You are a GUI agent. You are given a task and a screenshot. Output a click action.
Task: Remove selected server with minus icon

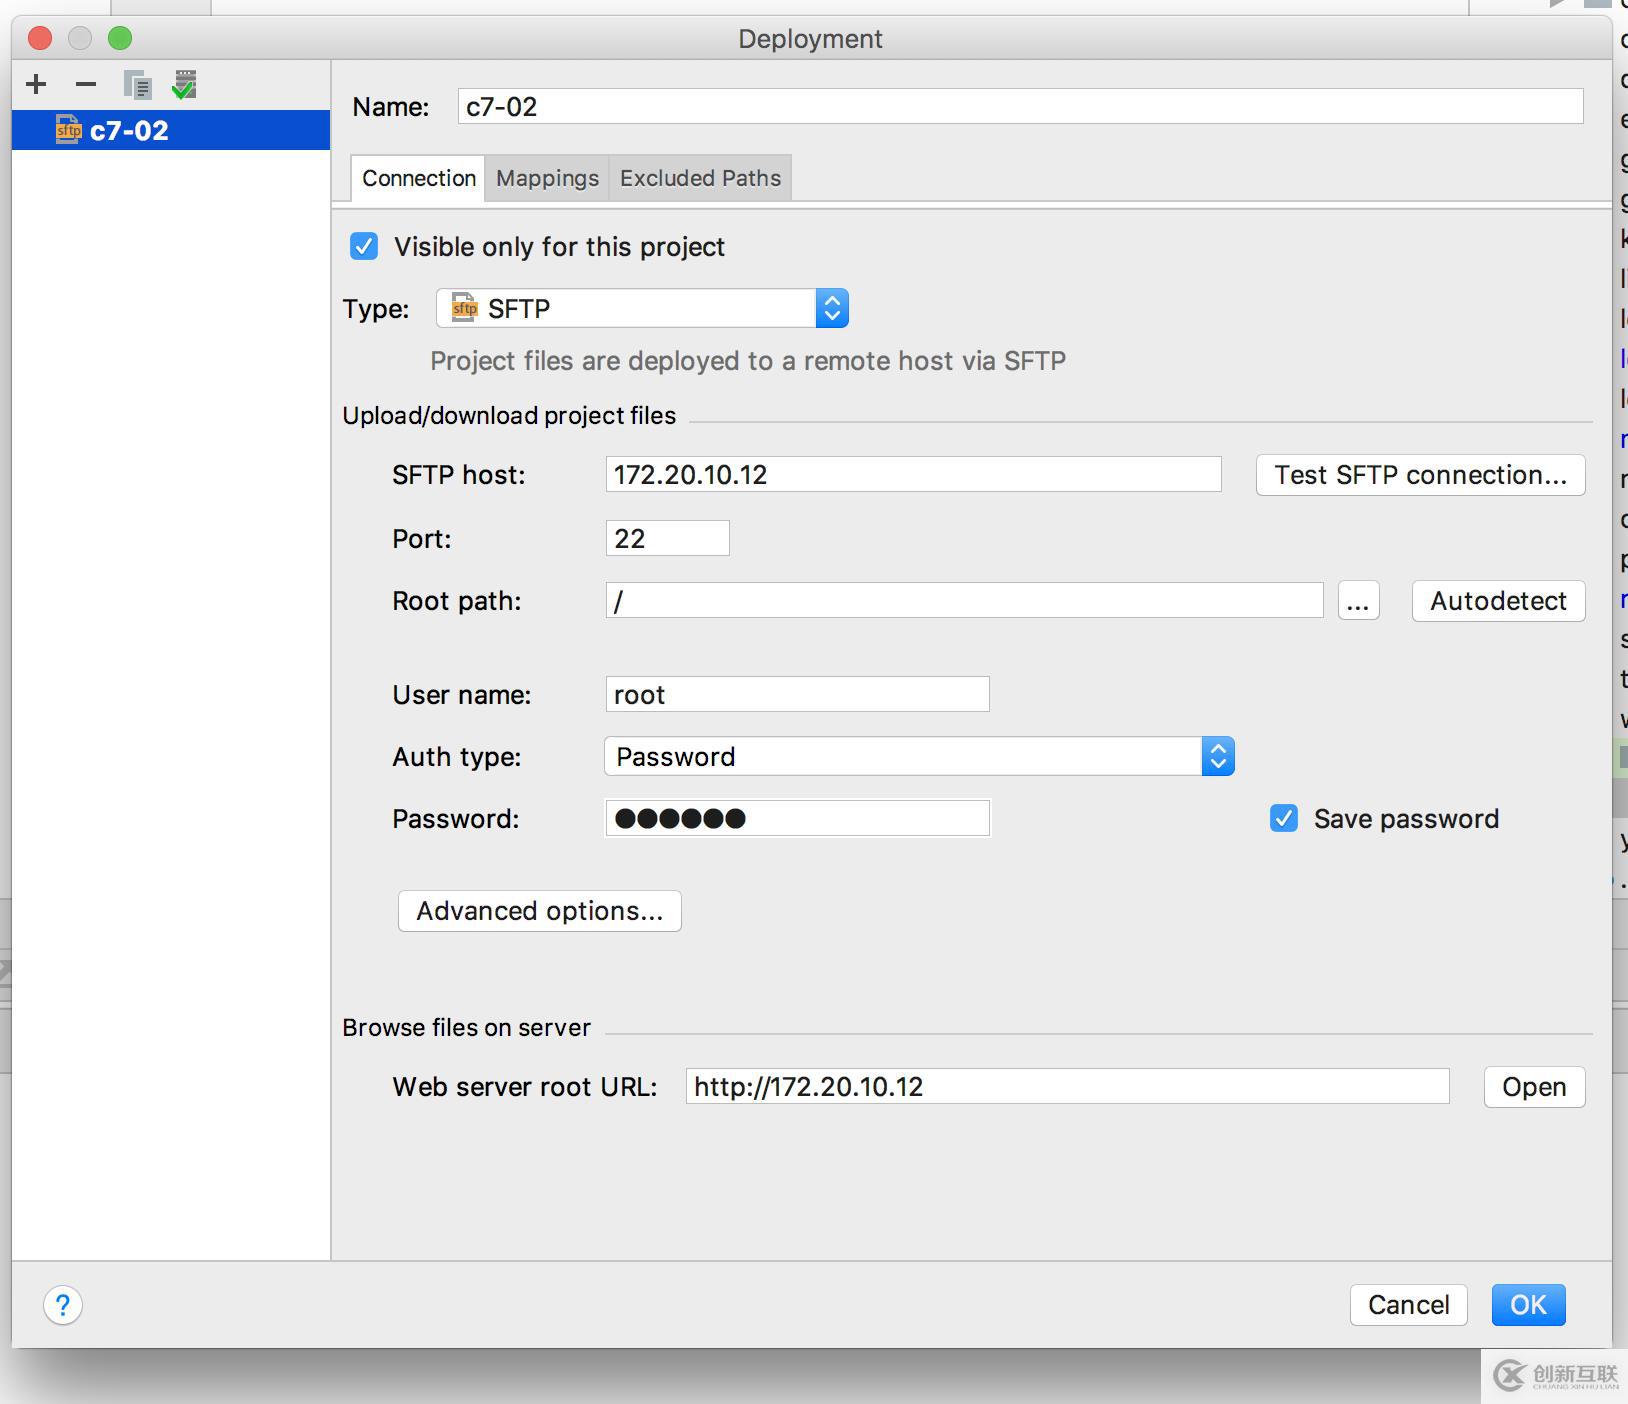click(86, 85)
